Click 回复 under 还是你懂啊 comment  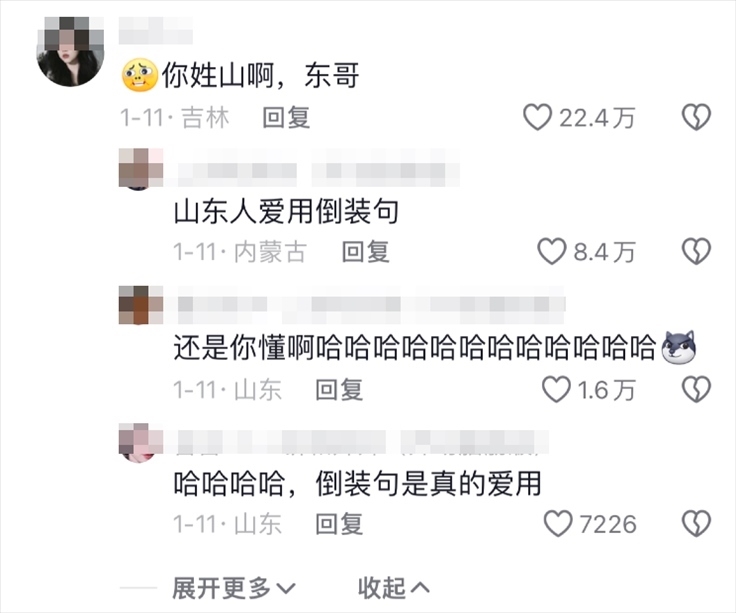click(339, 390)
